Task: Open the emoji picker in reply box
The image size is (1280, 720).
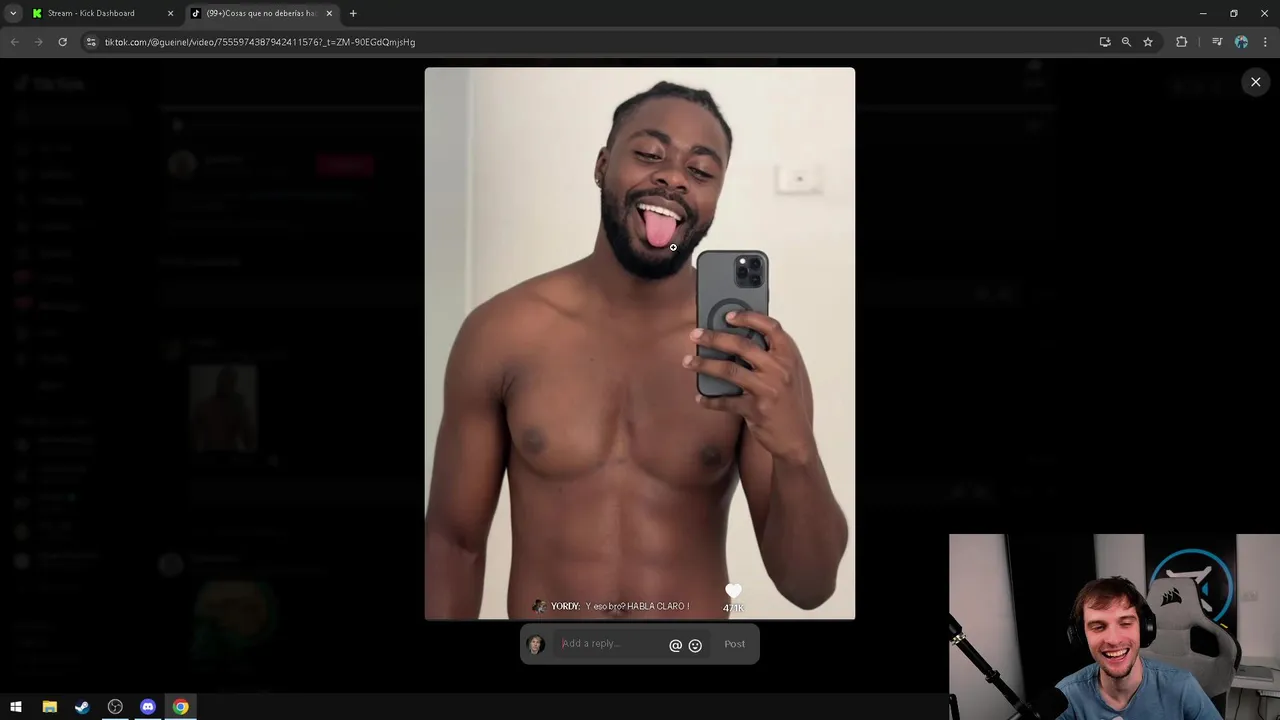Action: coord(695,645)
